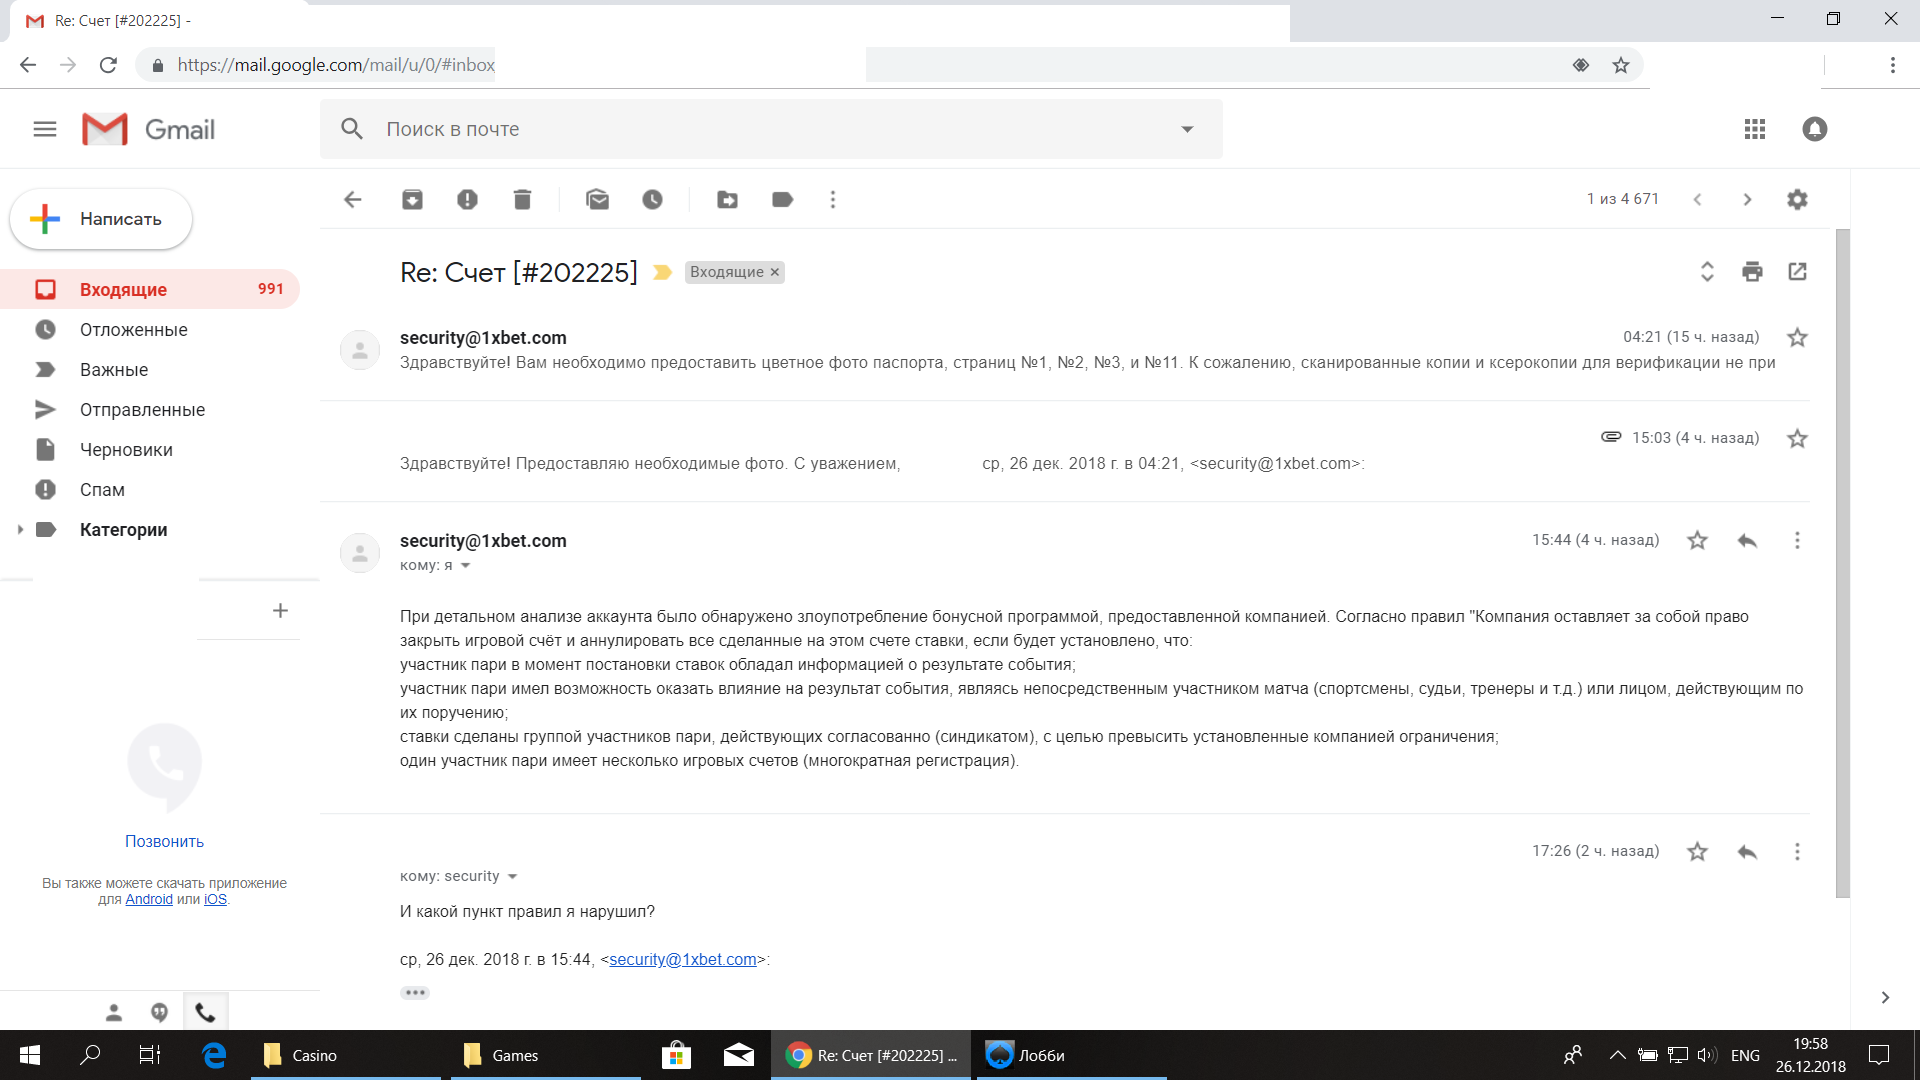Expand the side panel arrow
Viewport: 1920px width, 1080px height.
tap(1885, 997)
